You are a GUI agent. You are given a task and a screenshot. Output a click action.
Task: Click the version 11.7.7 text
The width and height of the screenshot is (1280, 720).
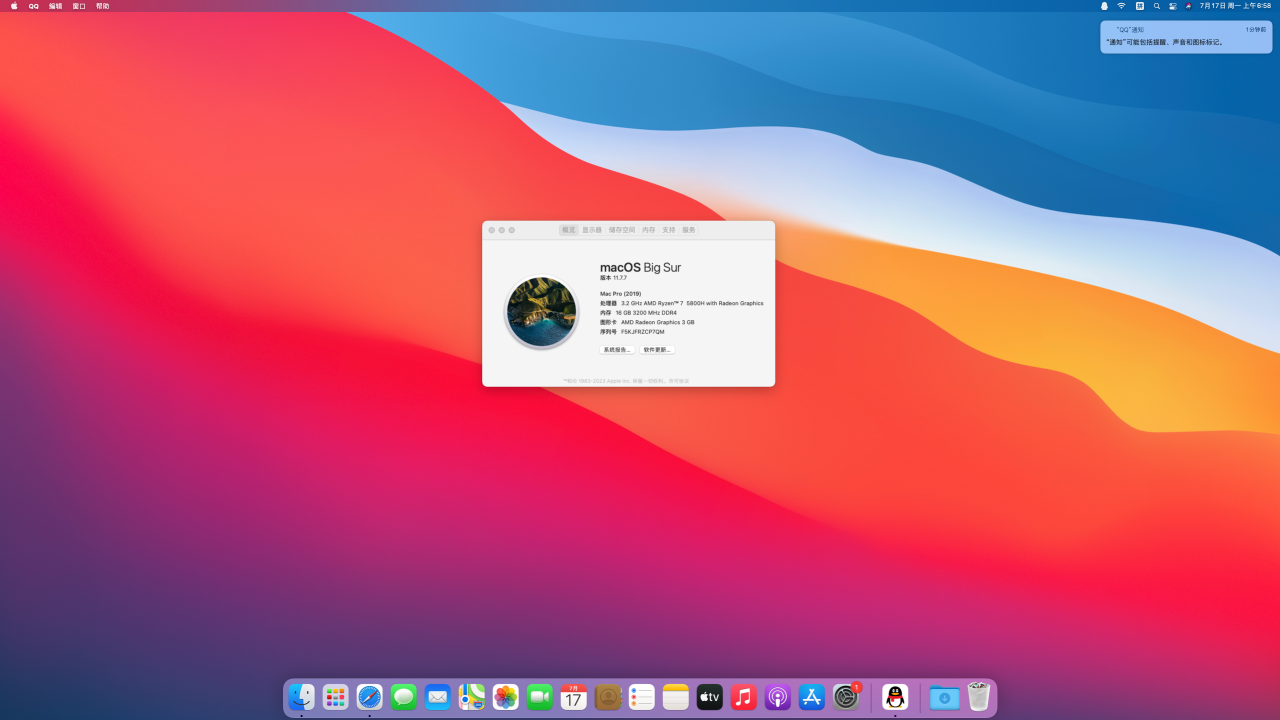(613, 278)
